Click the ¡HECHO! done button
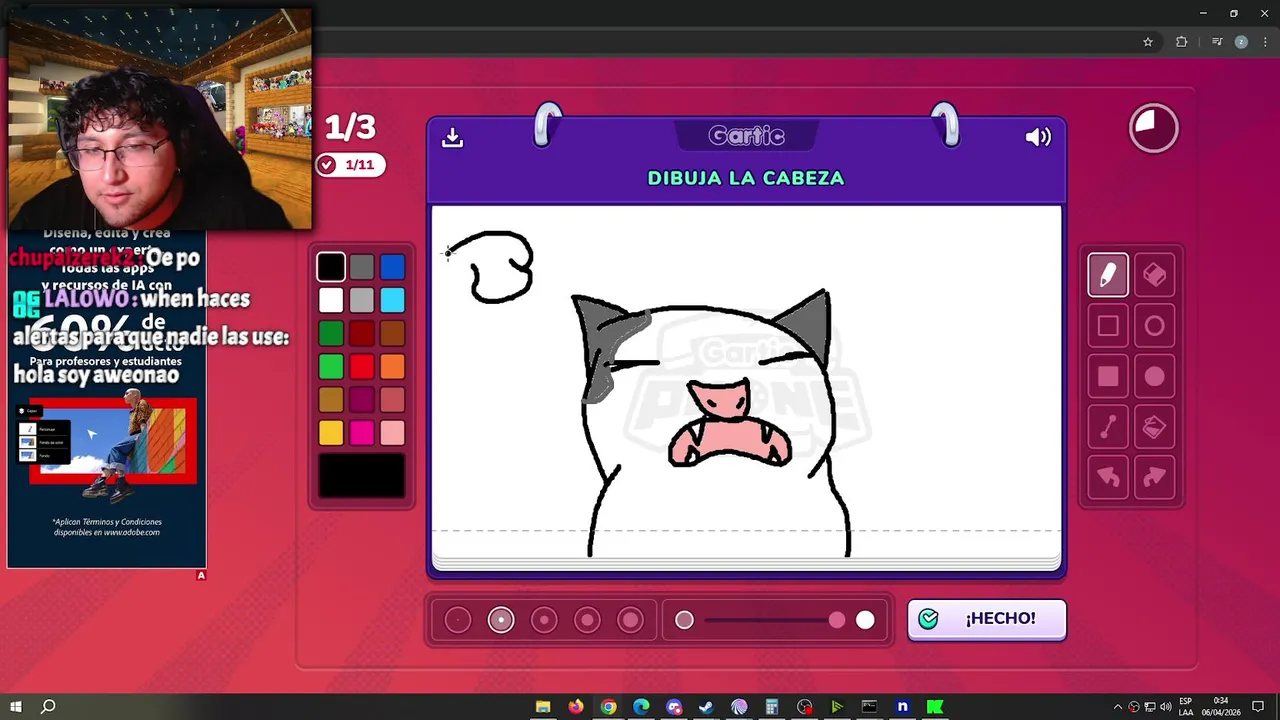1280x720 pixels. coord(987,619)
